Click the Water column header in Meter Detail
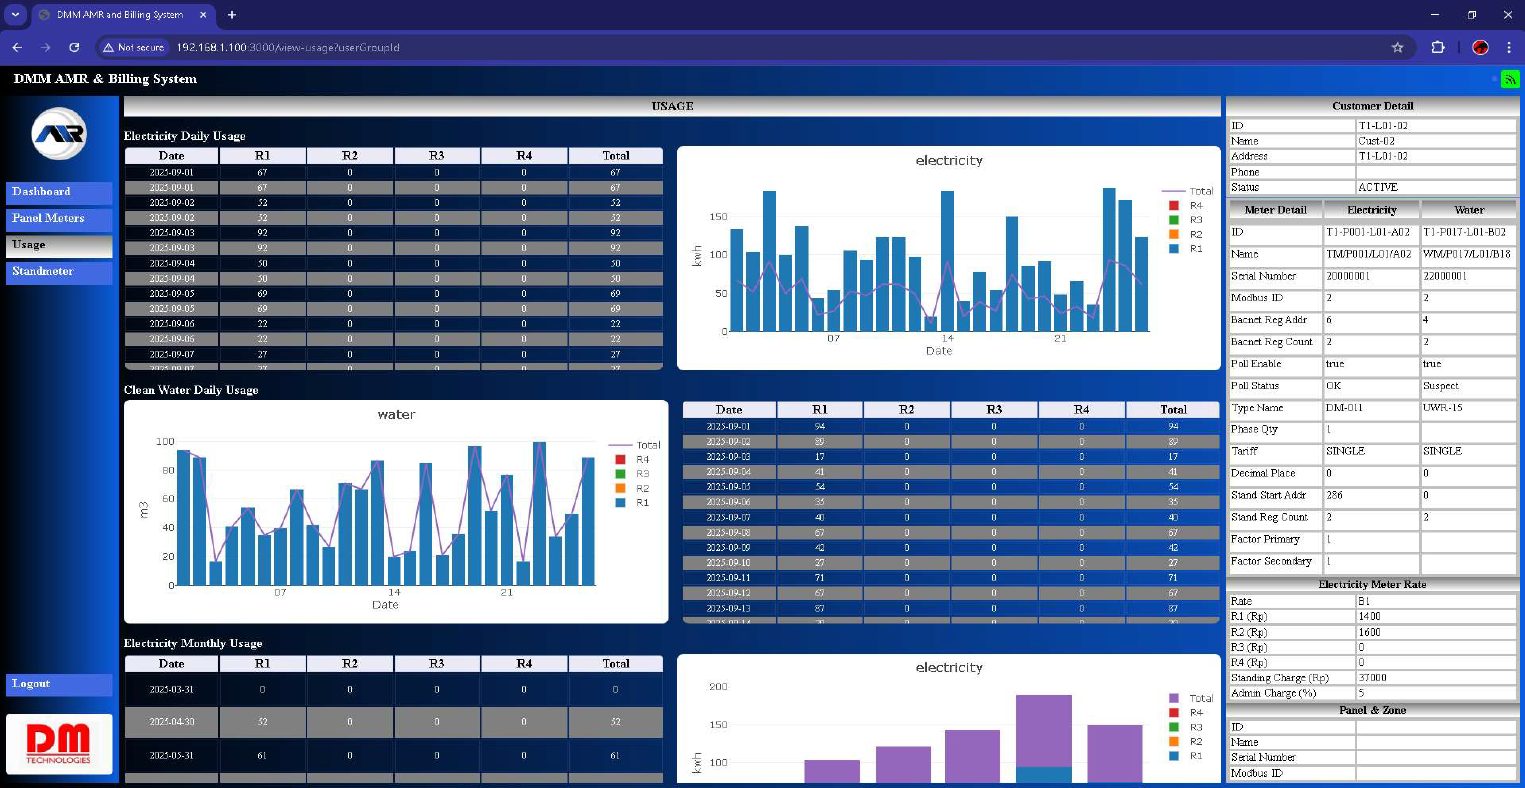This screenshot has width=1525, height=788. pyautogui.click(x=1468, y=210)
